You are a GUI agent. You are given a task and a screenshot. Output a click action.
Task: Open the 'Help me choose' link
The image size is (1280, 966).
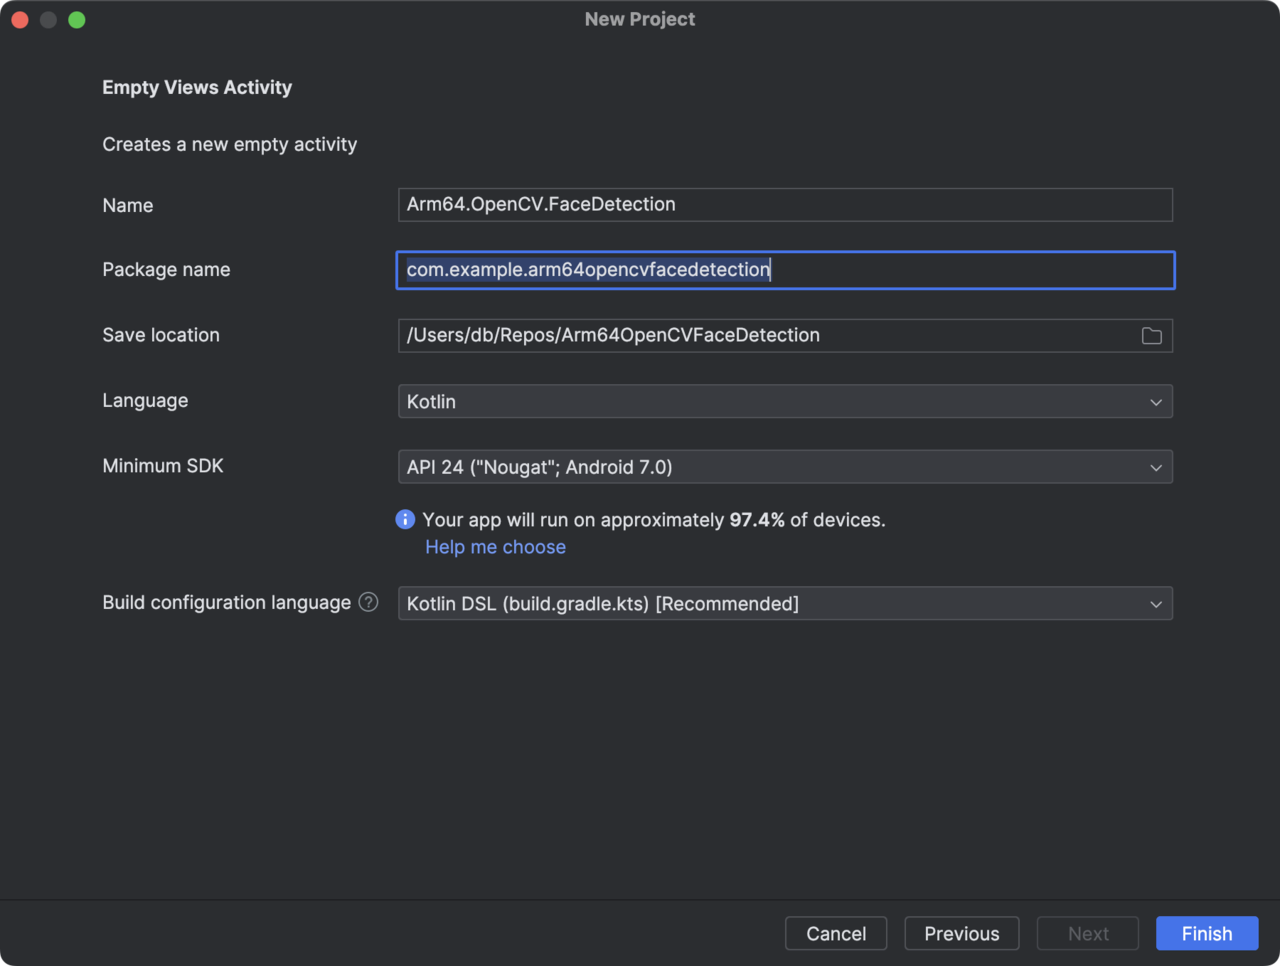[x=495, y=547]
